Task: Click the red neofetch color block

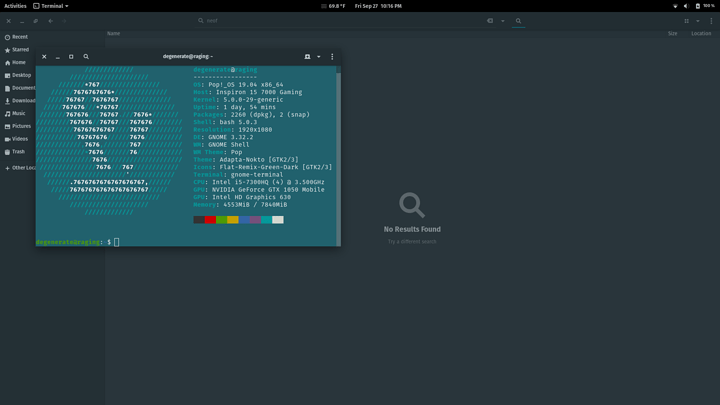Action: [x=210, y=219]
